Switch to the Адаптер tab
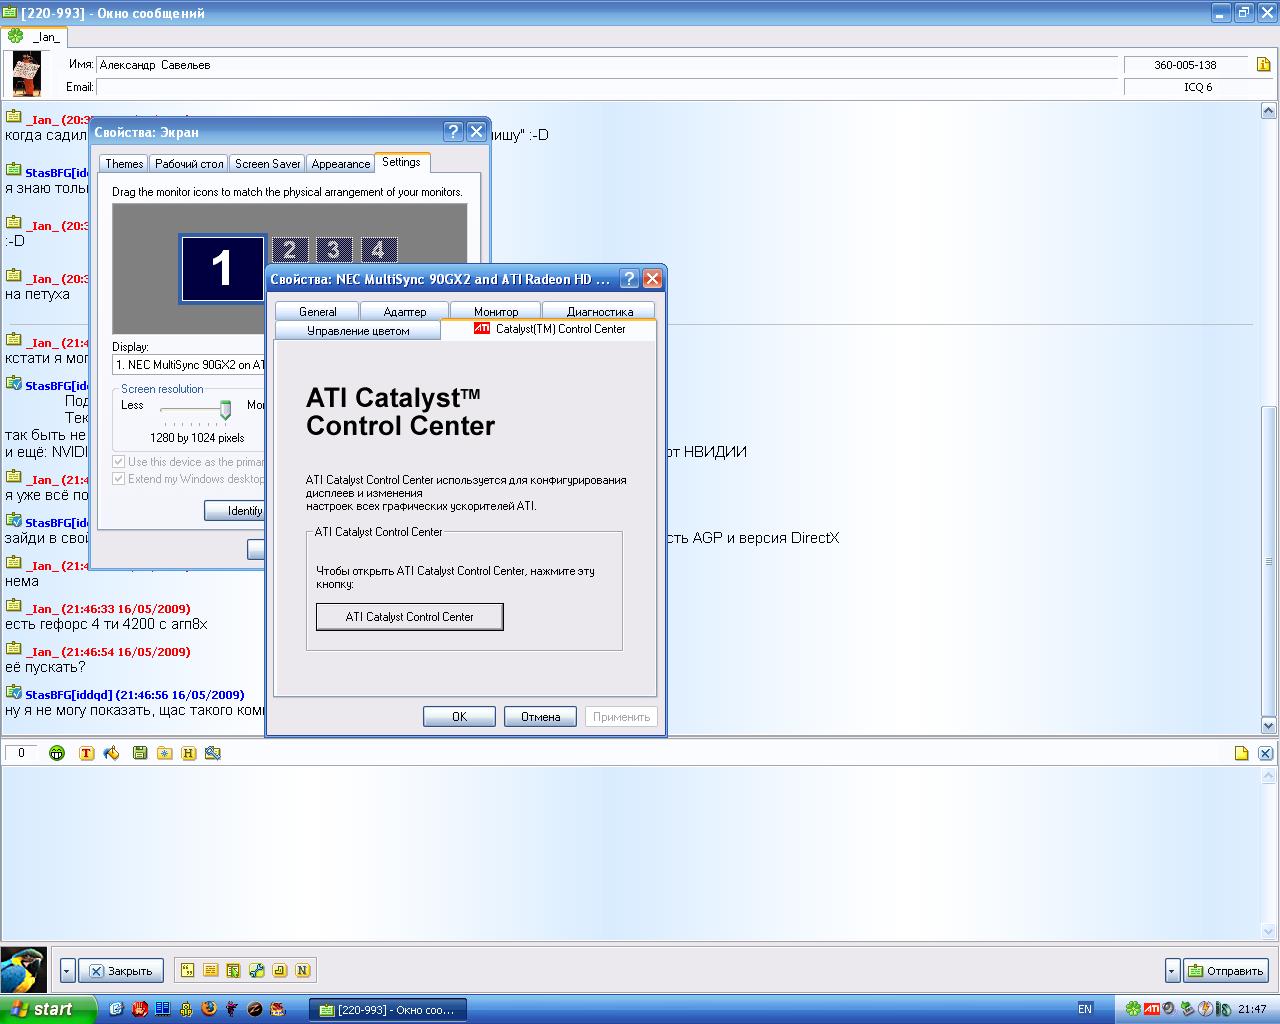1280x1024 pixels. (x=404, y=312)
